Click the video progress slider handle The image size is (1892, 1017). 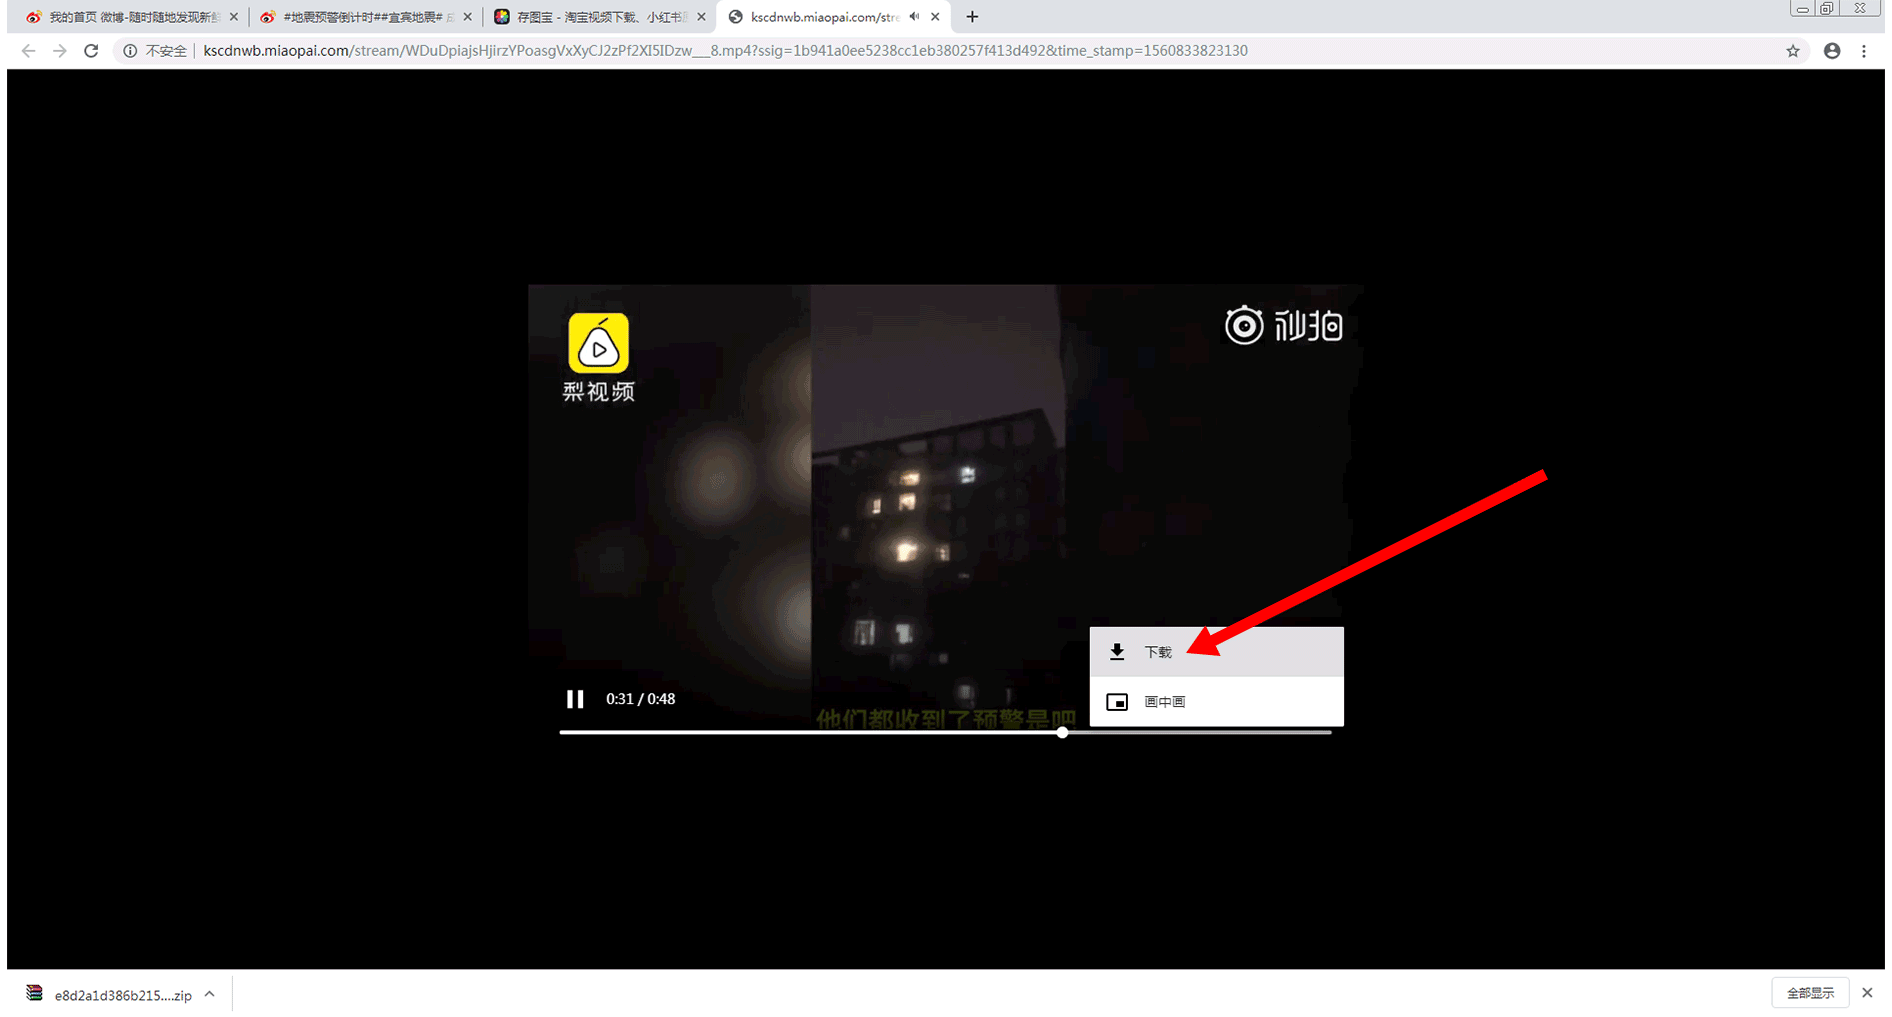(1062, 732)
